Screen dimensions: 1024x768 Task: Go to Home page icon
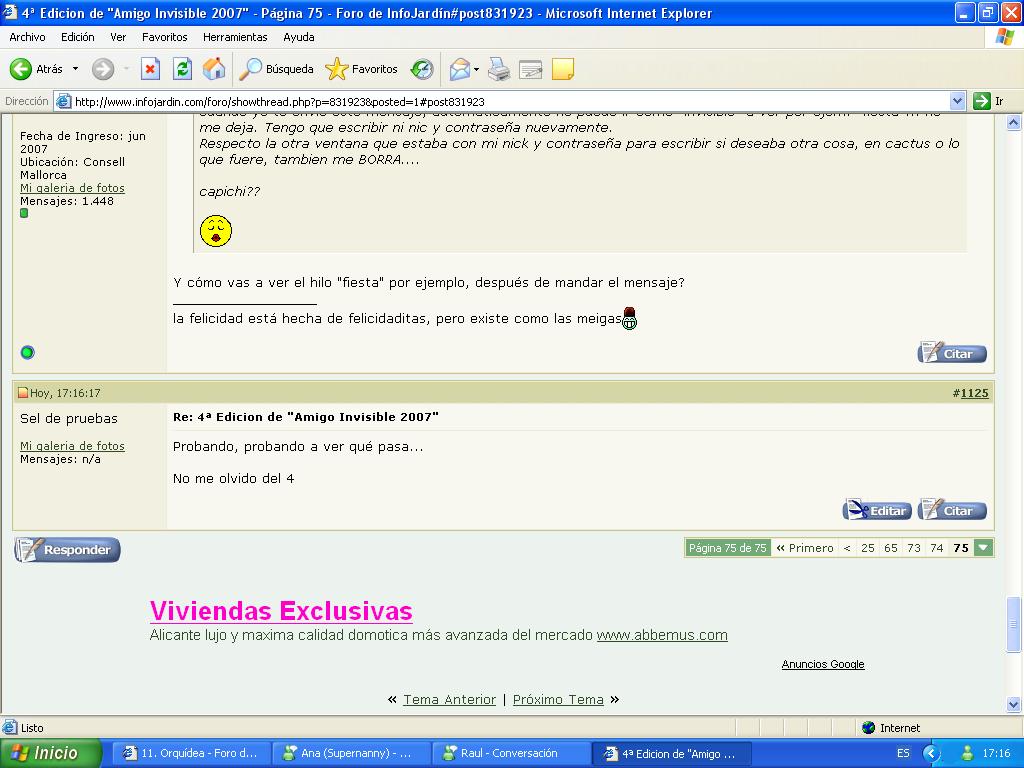(x=214, y=69)
